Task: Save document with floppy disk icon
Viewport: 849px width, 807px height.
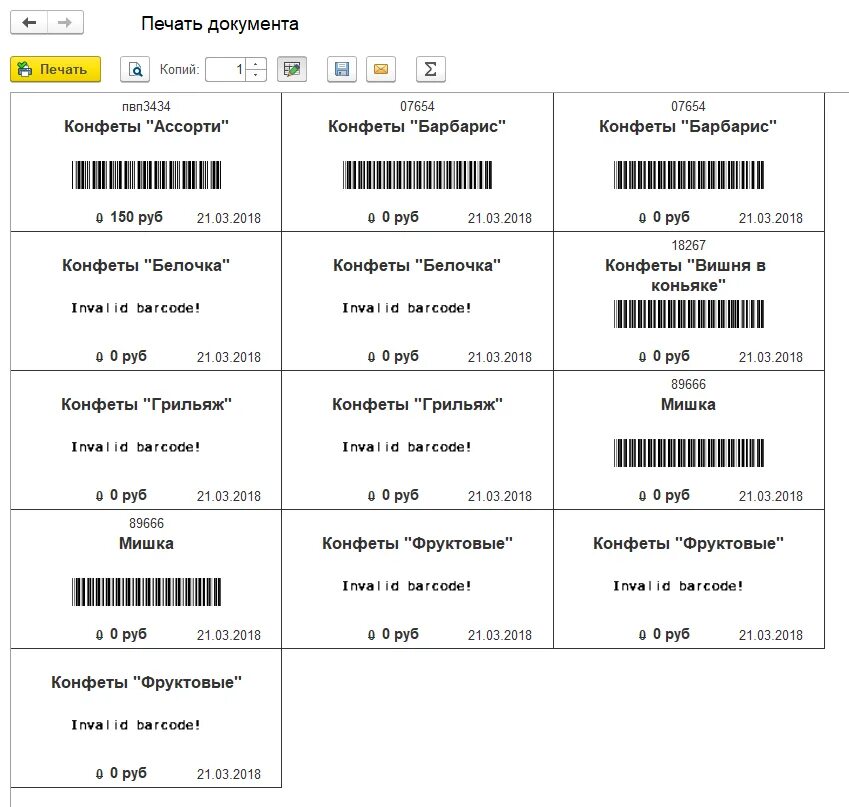Action: pyautogui.click(x=342, y=69)
